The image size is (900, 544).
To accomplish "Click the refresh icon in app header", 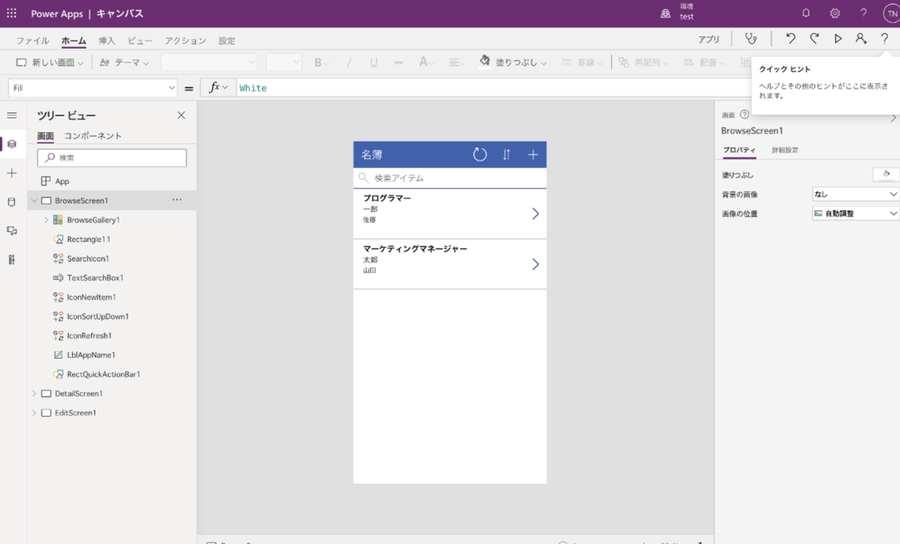I will [x=480, y=154].
